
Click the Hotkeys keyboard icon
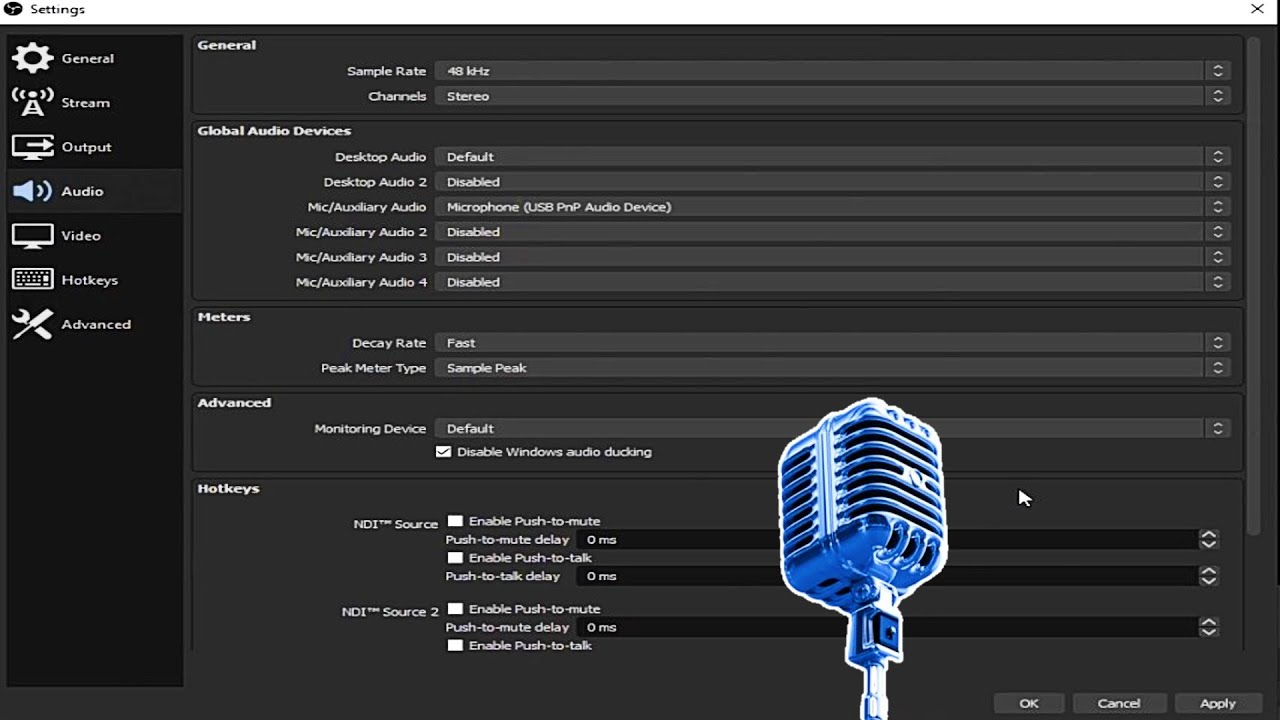coord(32,280)
